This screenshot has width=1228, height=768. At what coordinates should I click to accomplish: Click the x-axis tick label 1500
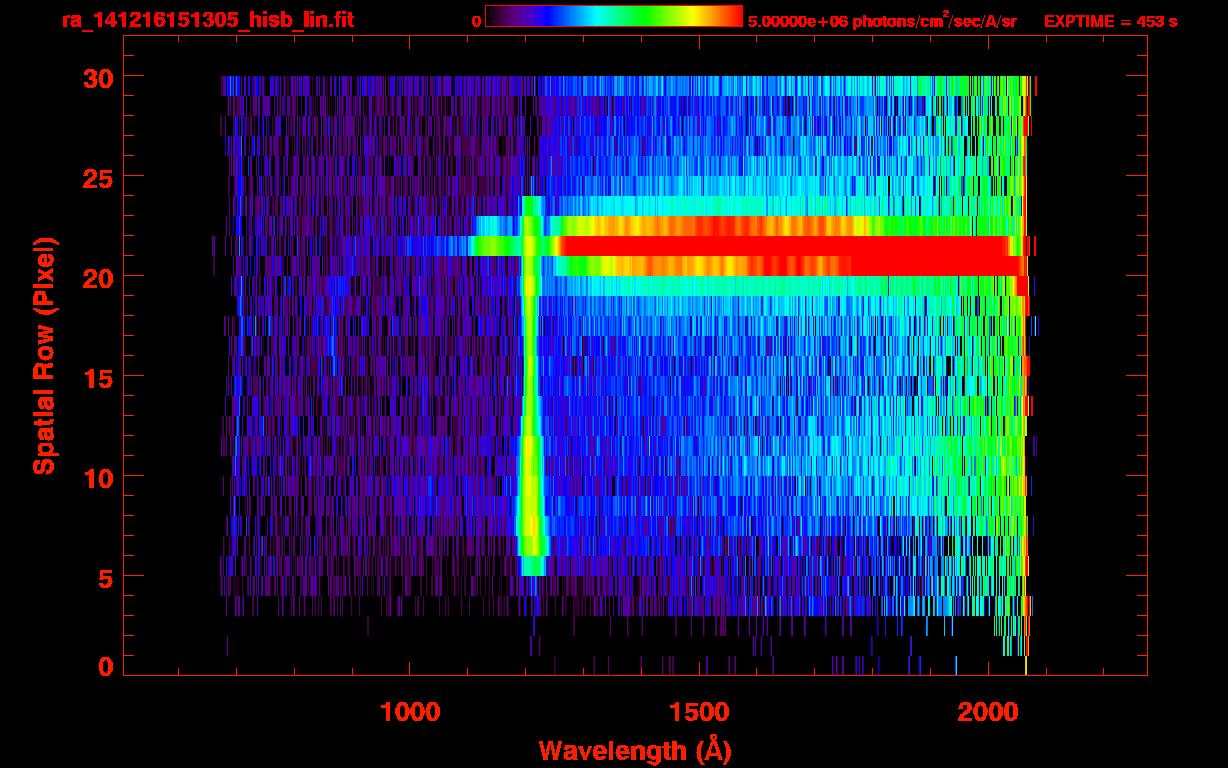(699, 713)
